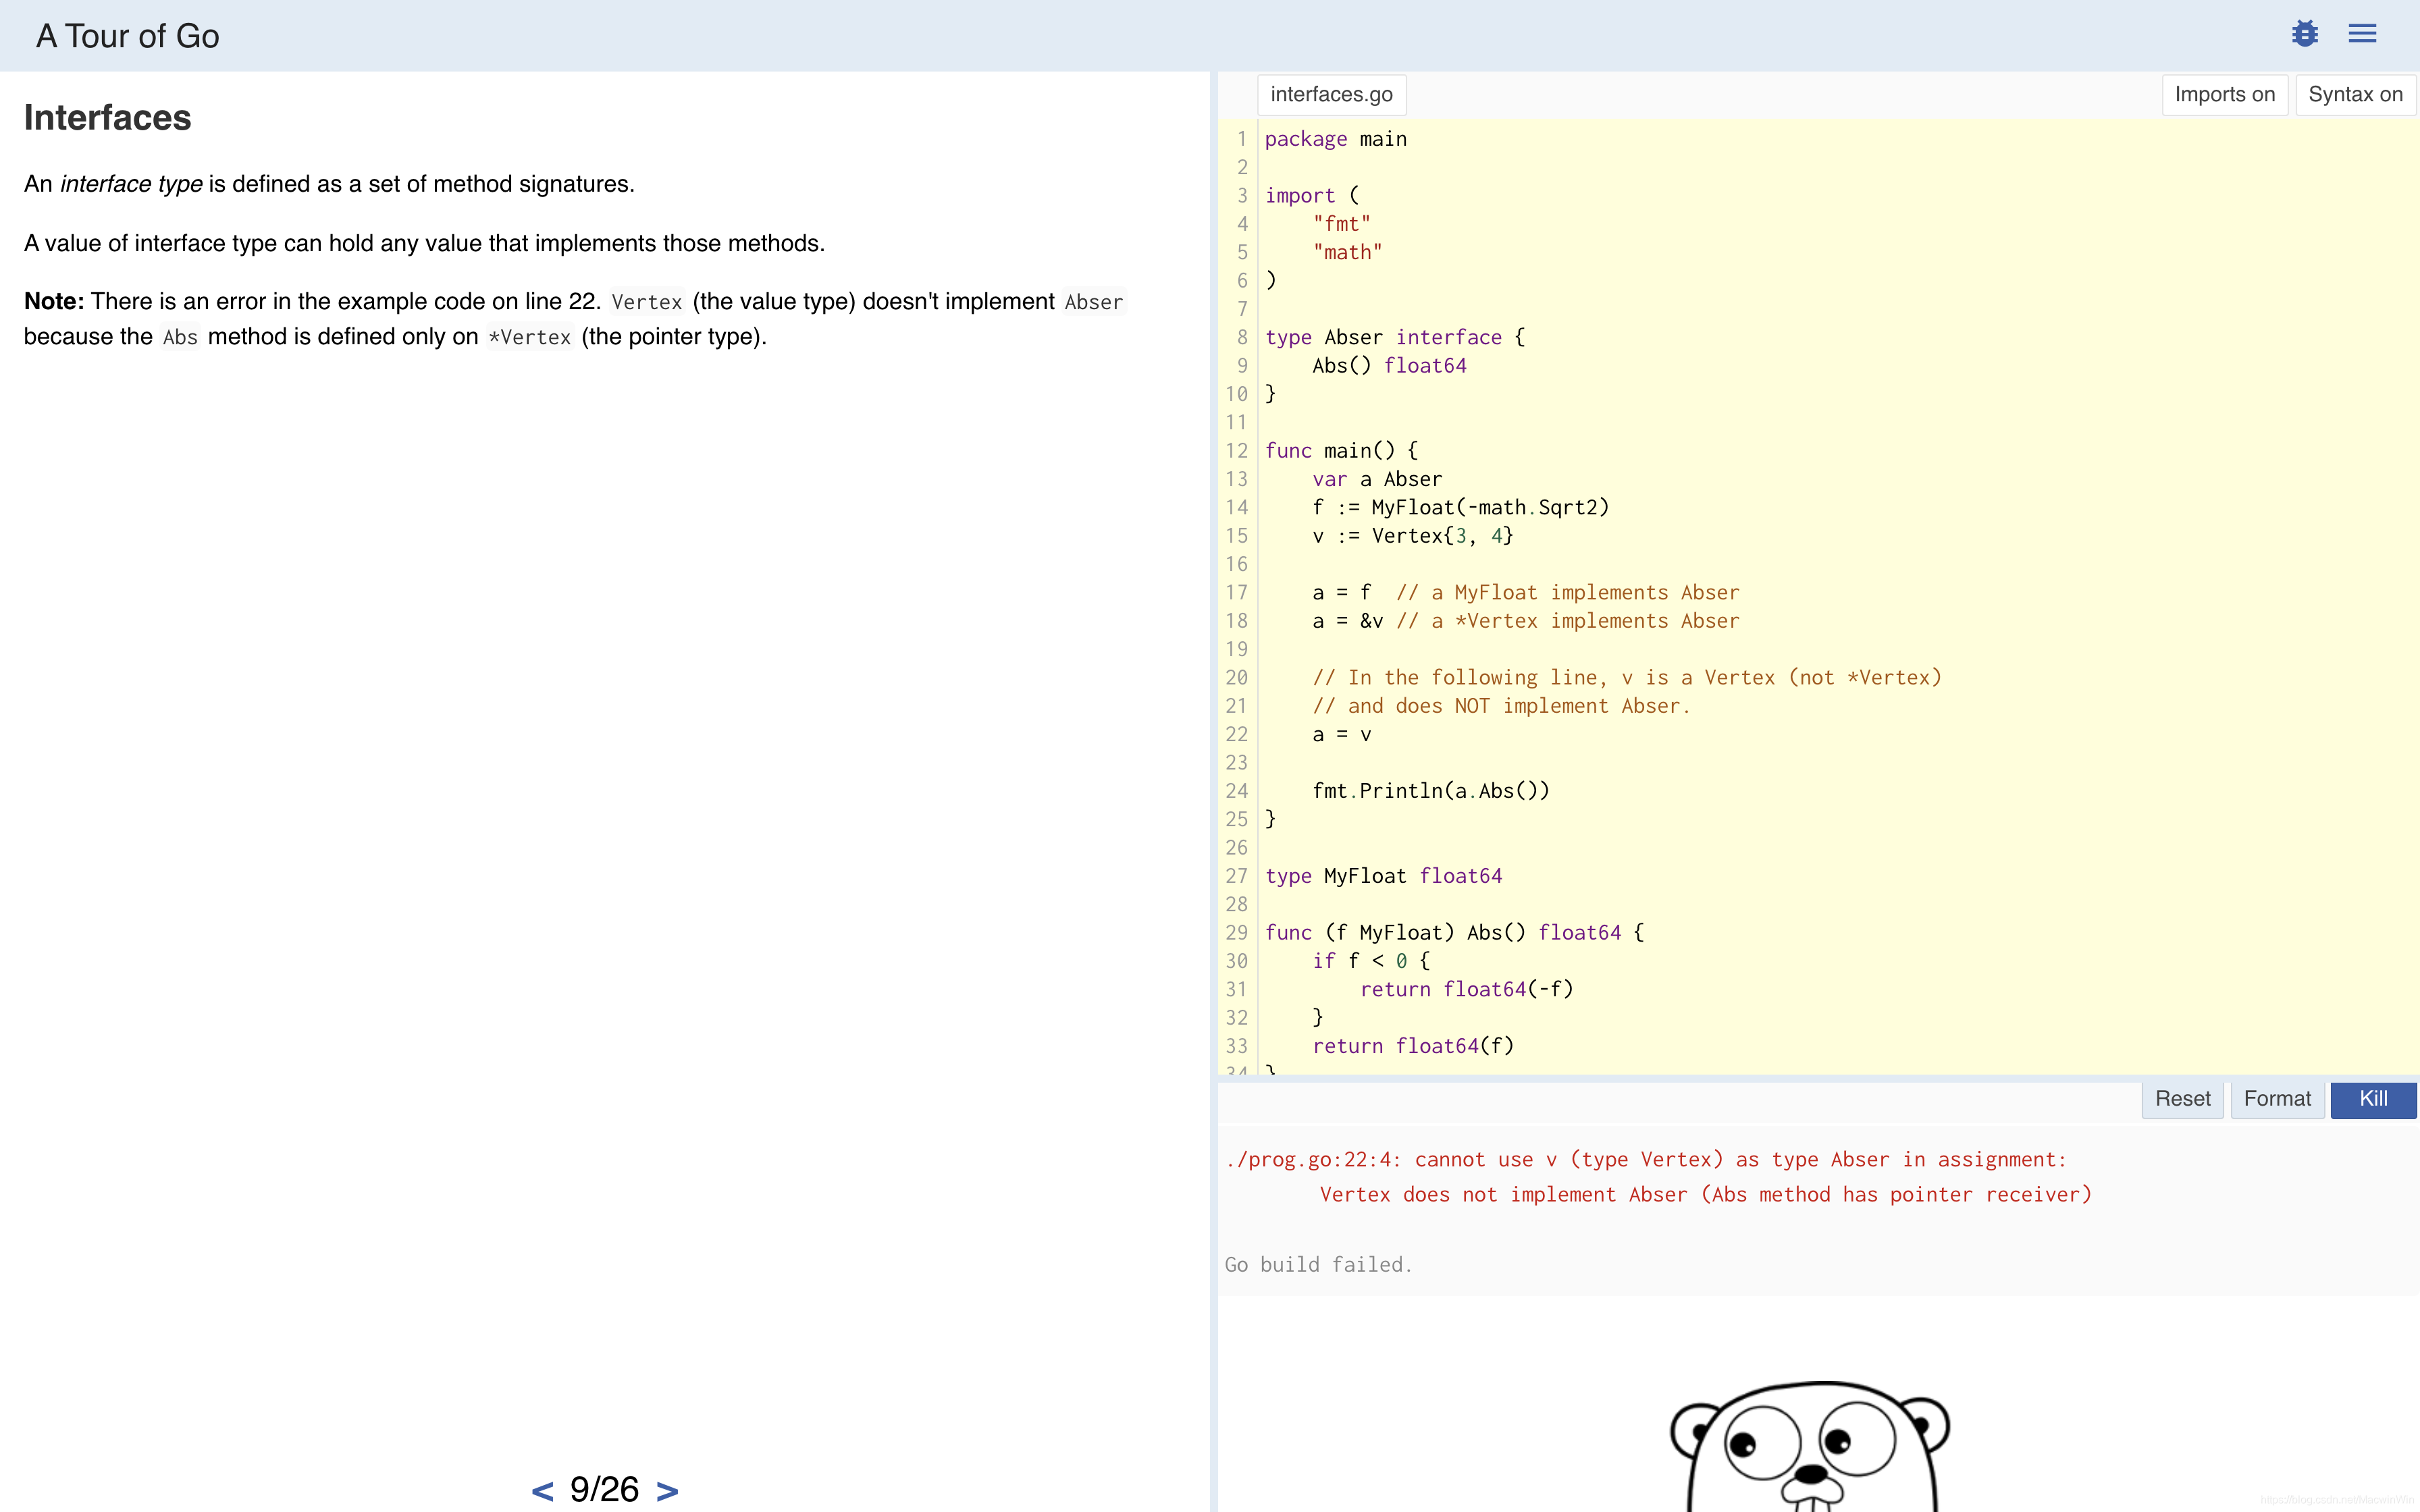Viewport: 2420px width, 1512px height.
Task: Select the interfaces.go file tab
Action: tap(1331, 95)
